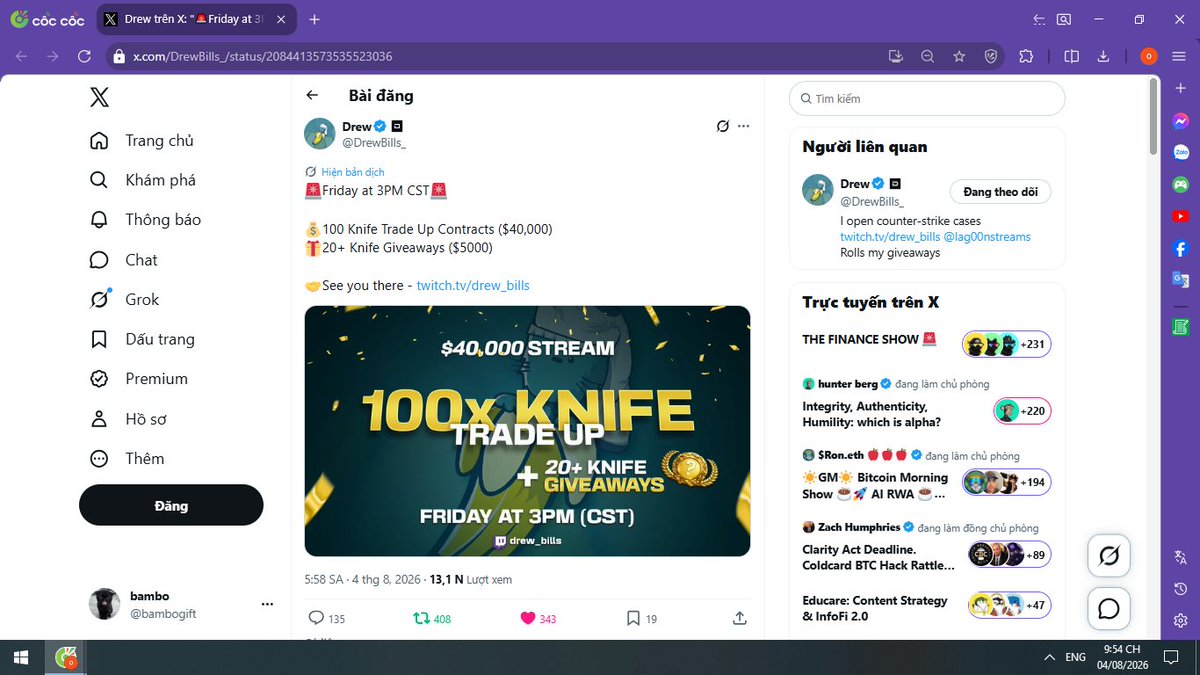Open Grok from the sidebar
Screen dimensions: 1200x675
[x=124, y=299]
